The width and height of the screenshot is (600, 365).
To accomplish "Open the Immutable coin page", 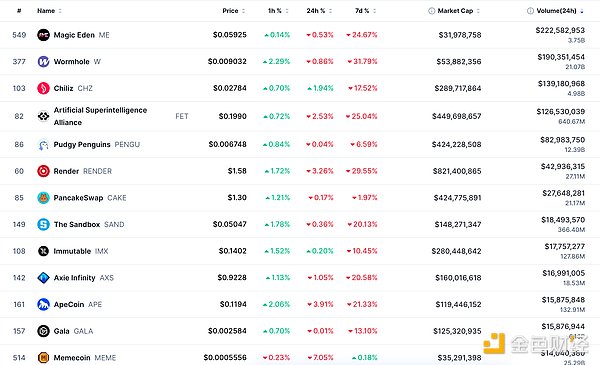I will tap(72, 251).
